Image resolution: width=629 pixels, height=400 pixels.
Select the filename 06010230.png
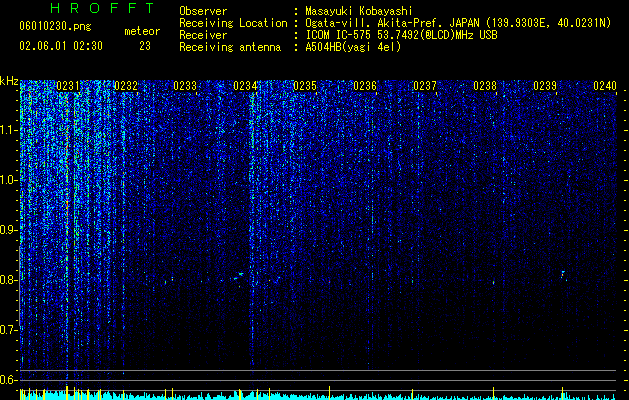click(x=55, y=26)
